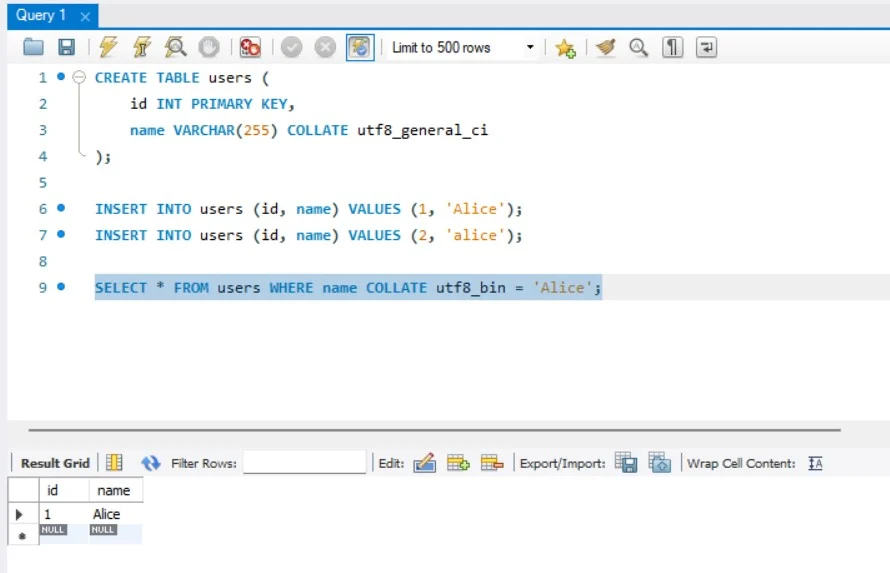Screen dimensions: 890x573
Task: Toggle word wrap icon in editor toolbar
Action: coord(707,47)
